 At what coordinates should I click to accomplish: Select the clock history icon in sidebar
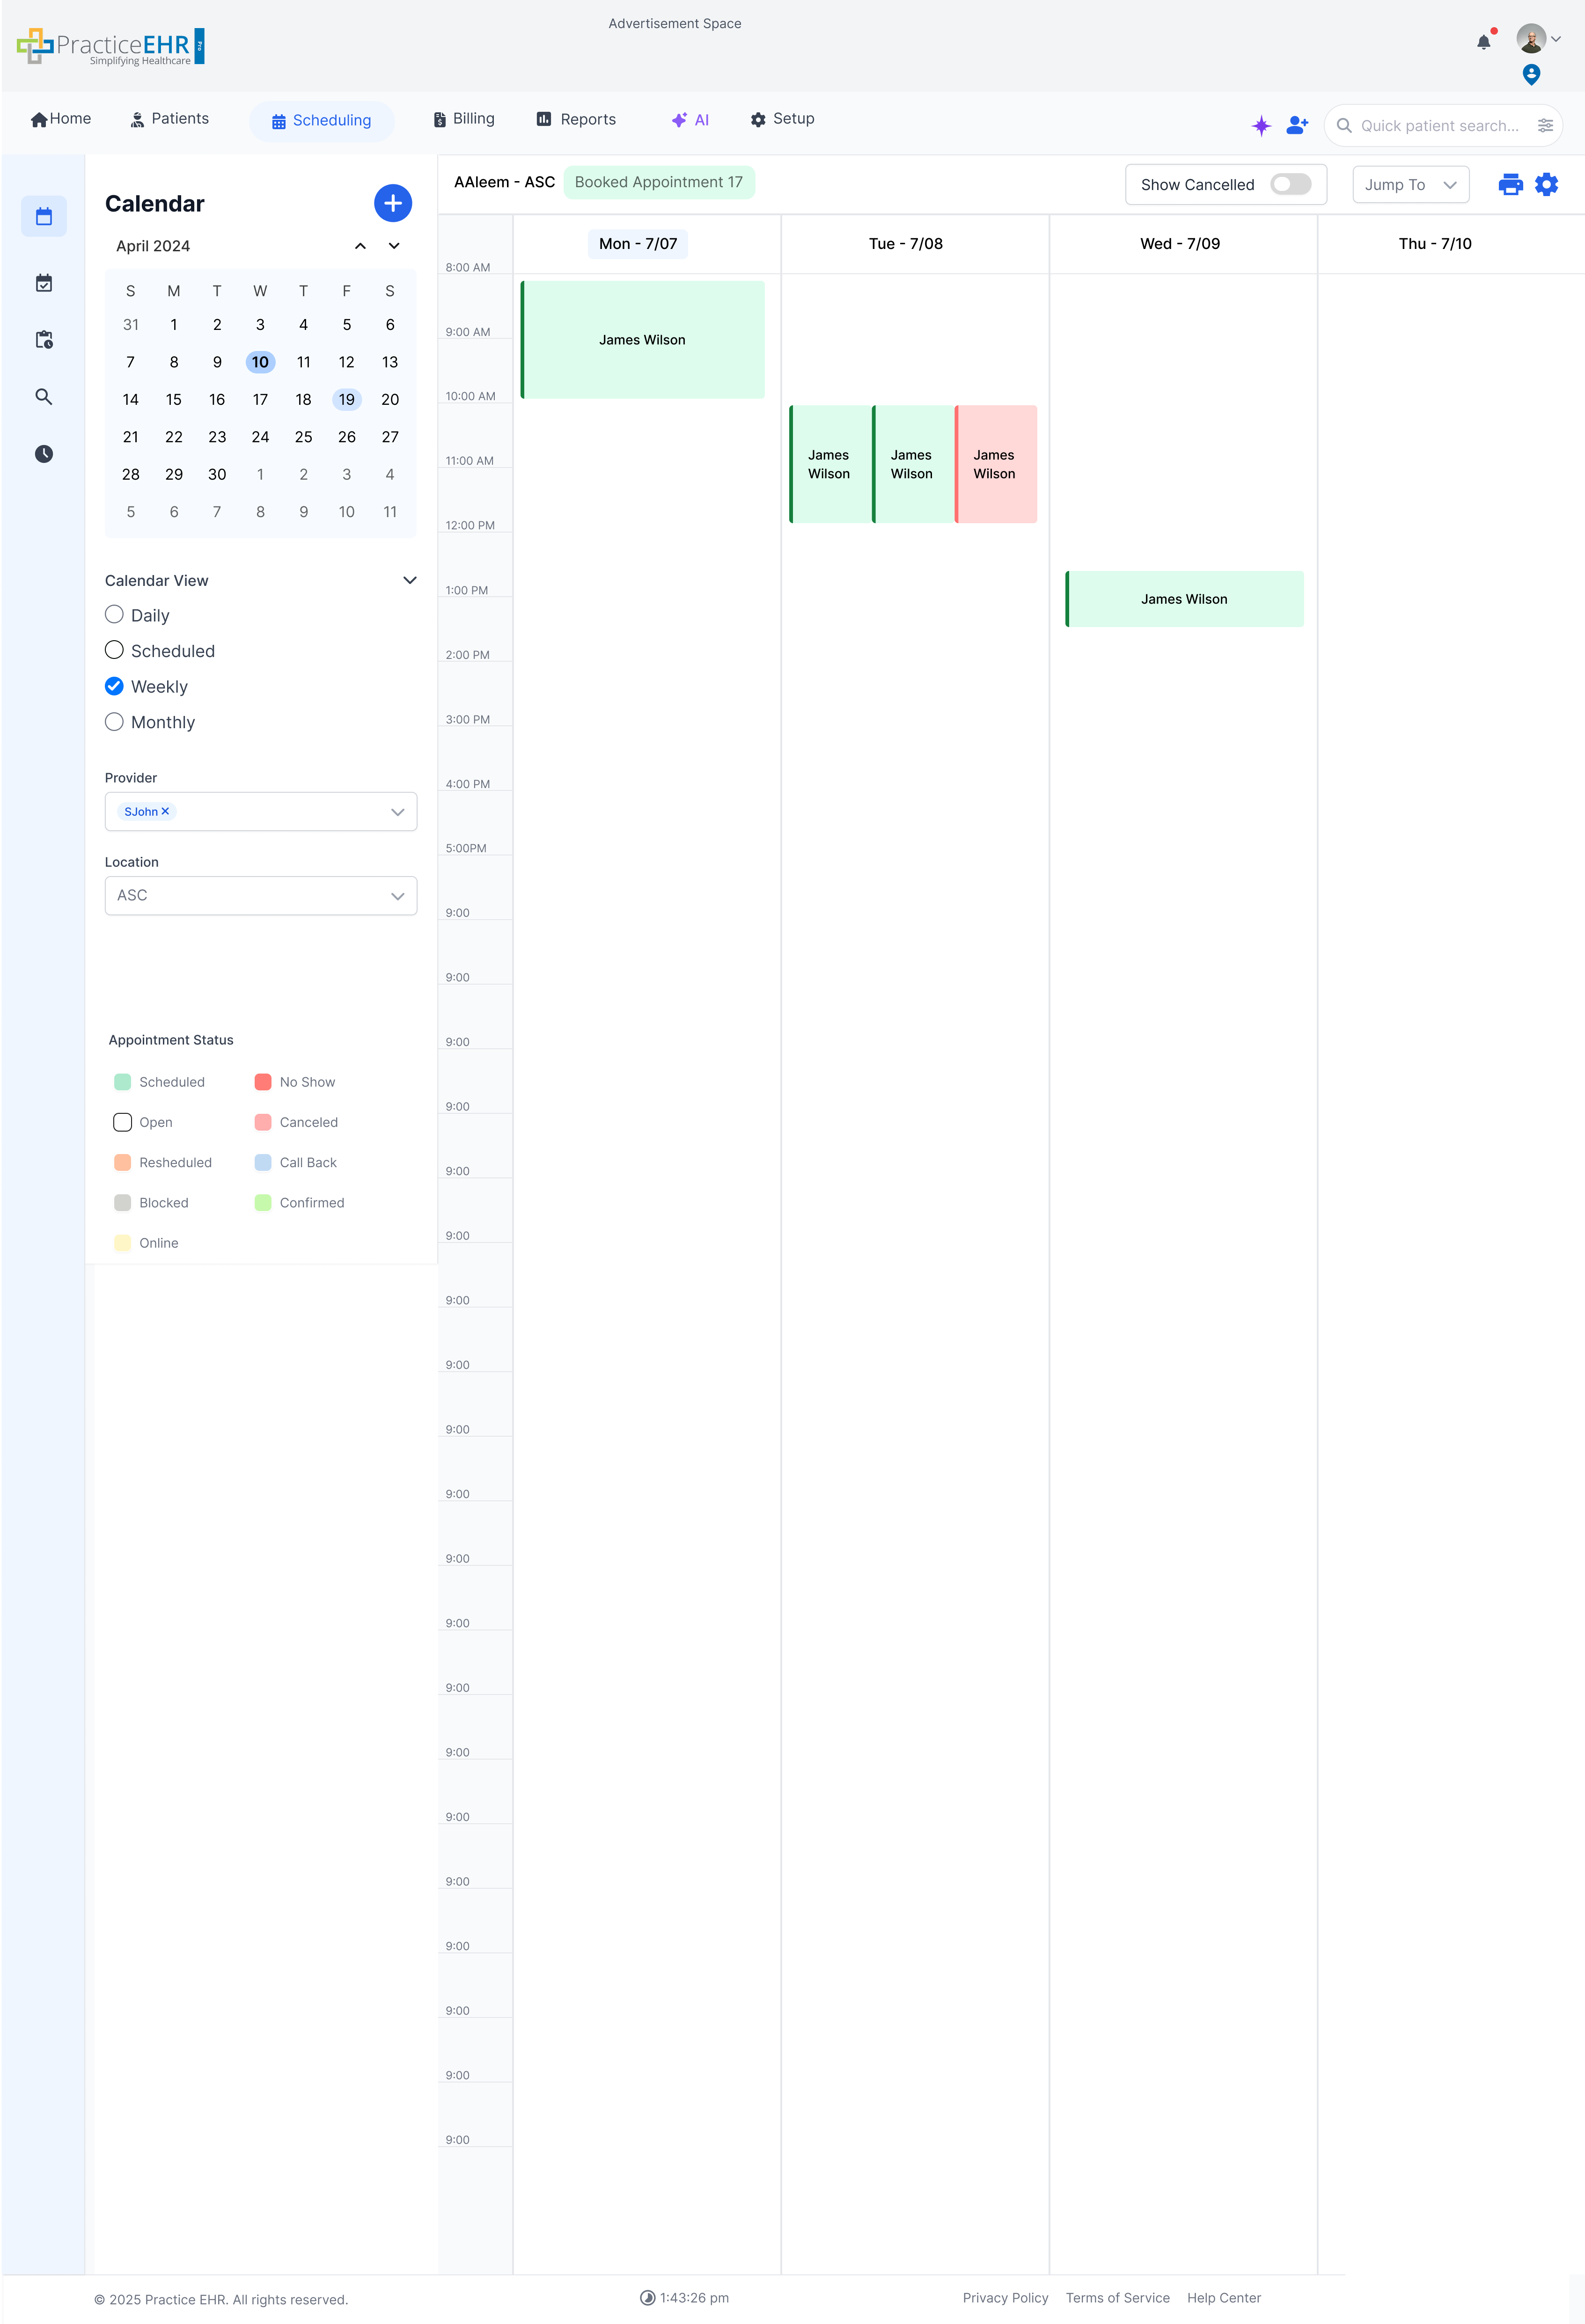(x=44, y=454)
